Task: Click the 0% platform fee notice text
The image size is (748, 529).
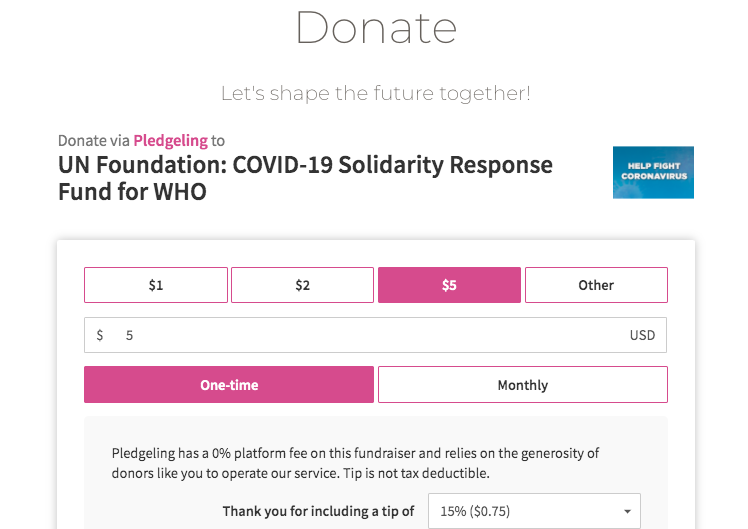Action: click(x=355, y=463)
